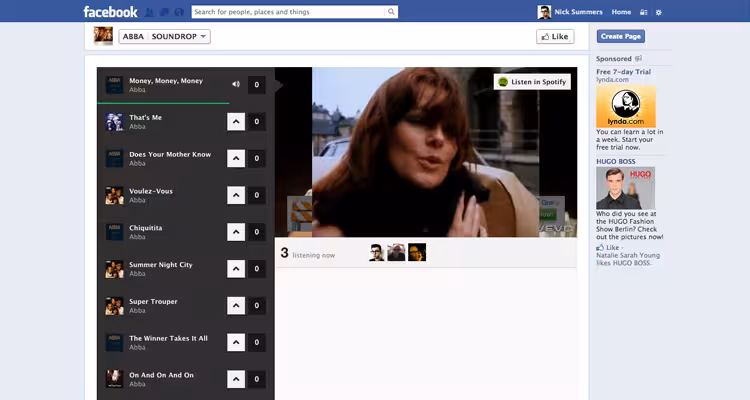Click the HUGO BOSS ad image
This screenshot has width=750, height=400.
click(625, 188)
